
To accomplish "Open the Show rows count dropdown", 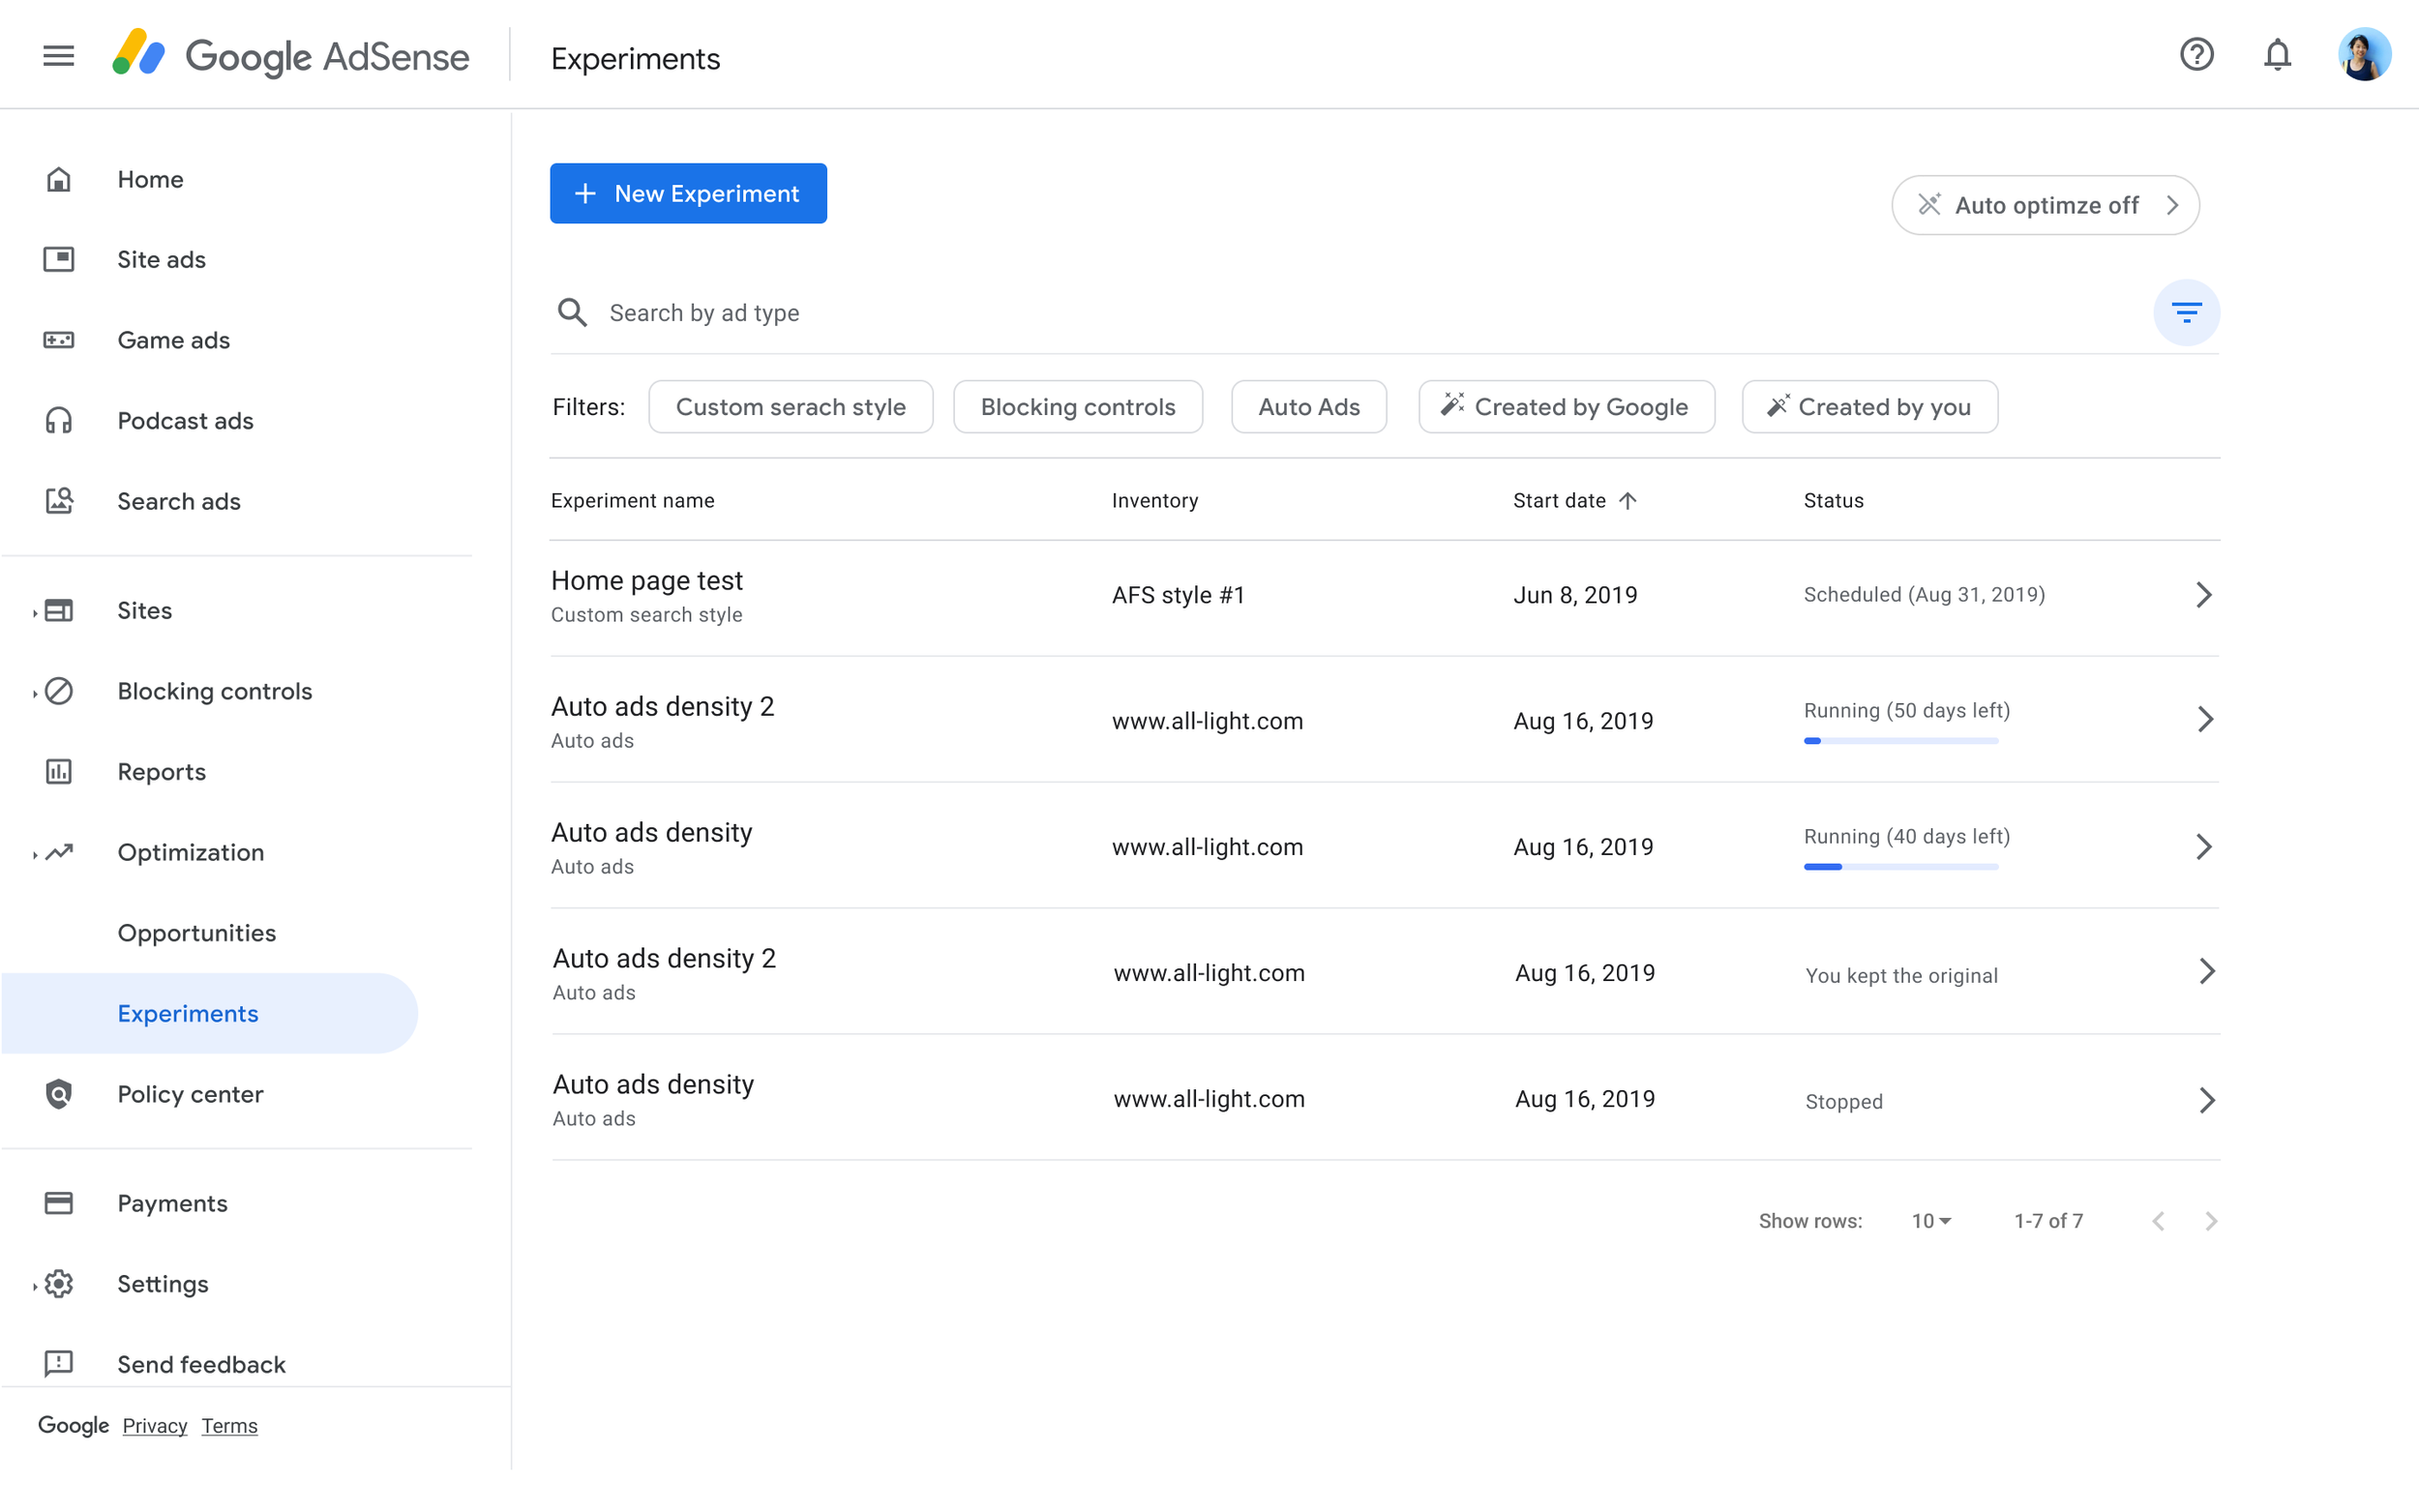I will click(1931, 1221).
